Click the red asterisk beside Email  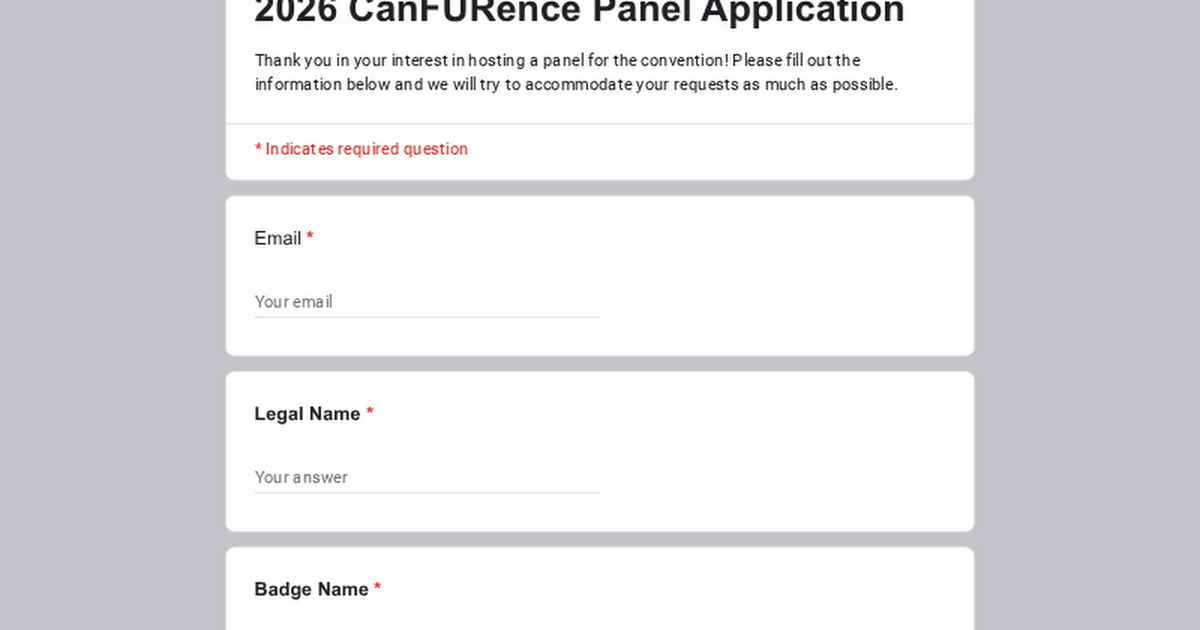pyautogui.click(x=310, y=238)
